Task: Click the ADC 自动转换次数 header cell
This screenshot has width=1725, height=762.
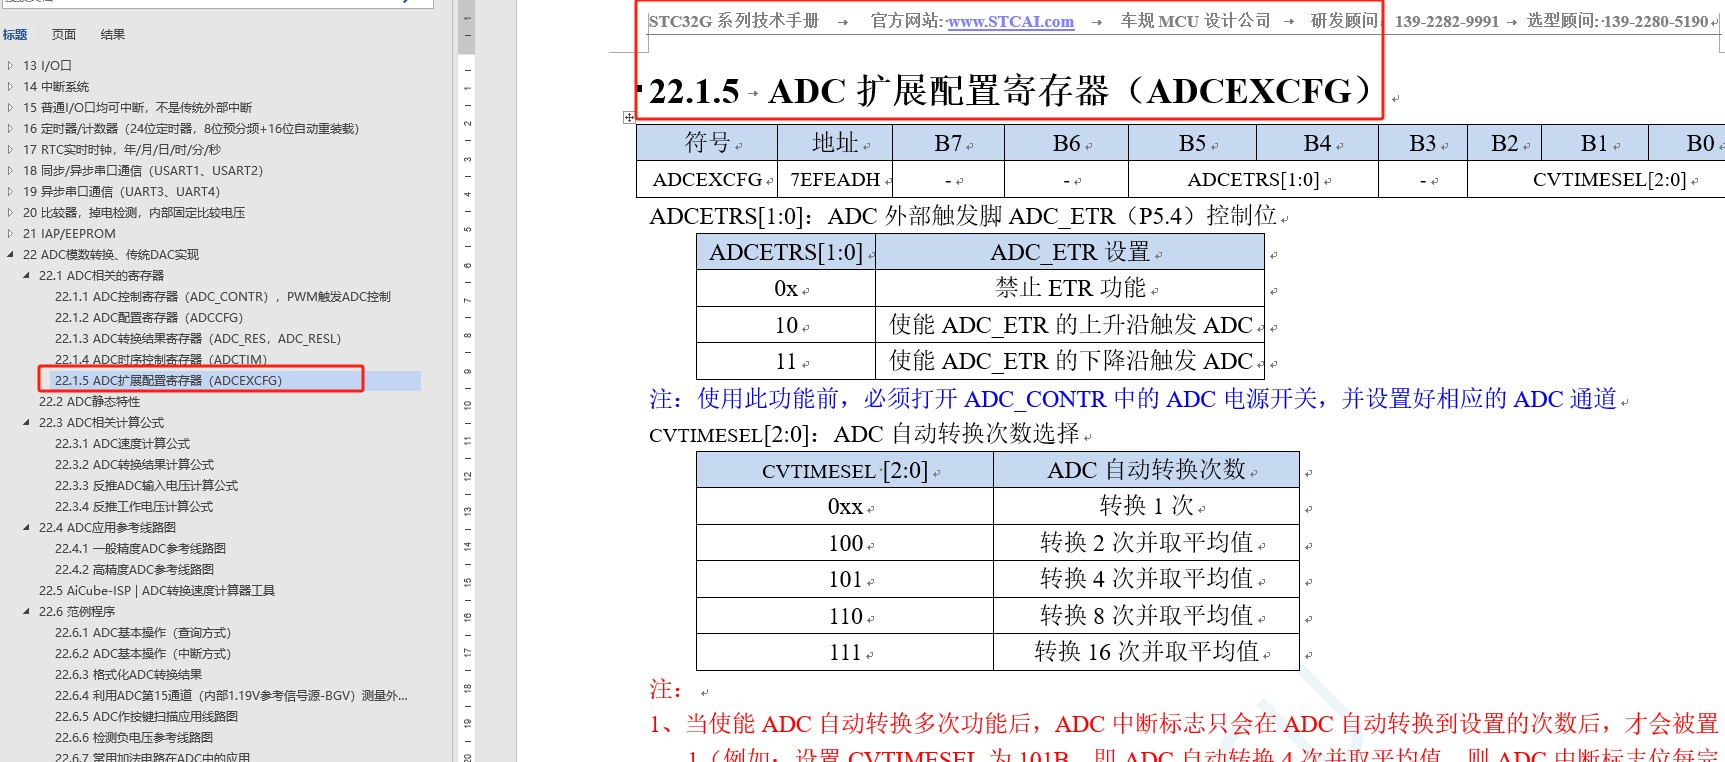Action: (x=1146, y=470)
